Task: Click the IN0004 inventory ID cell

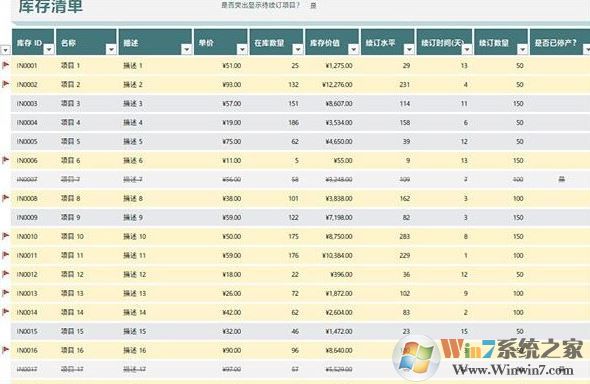Action: coord(27,123)
